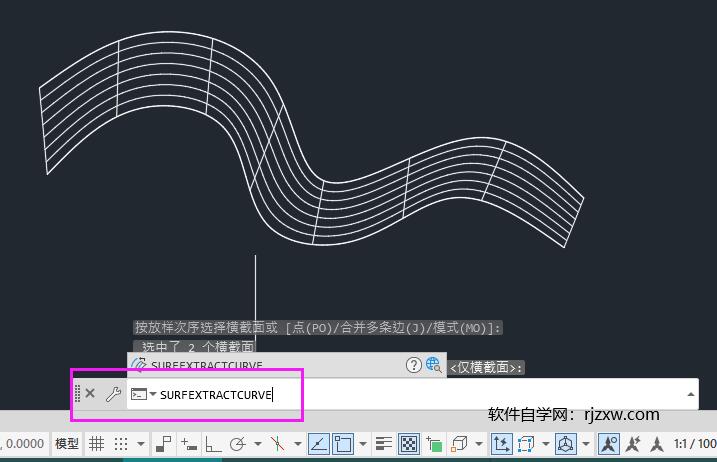Toggle auto-add annotation scales icon
The height and width of the screenshot is (462, 717).
[633, 443]
